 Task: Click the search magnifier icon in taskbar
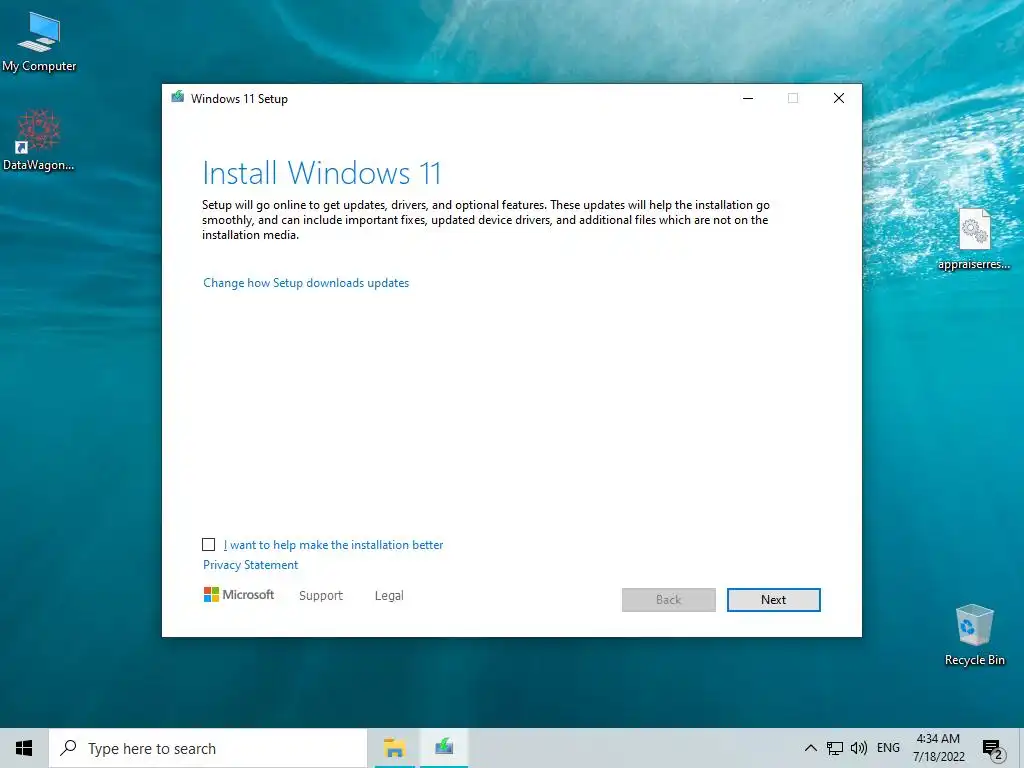point(68,748)
